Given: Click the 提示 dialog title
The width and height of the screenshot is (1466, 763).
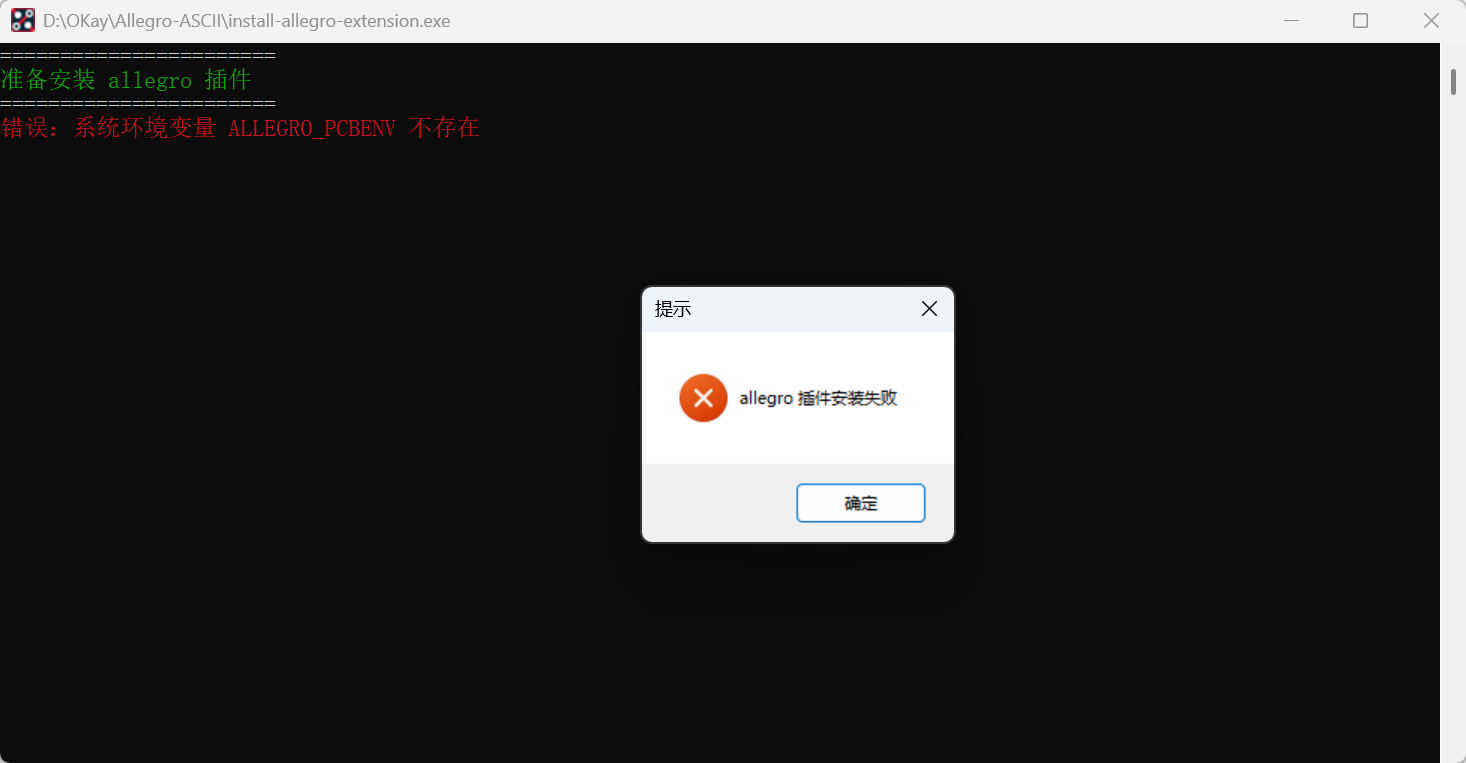Looking at the screenshot, I should (673, 309).
